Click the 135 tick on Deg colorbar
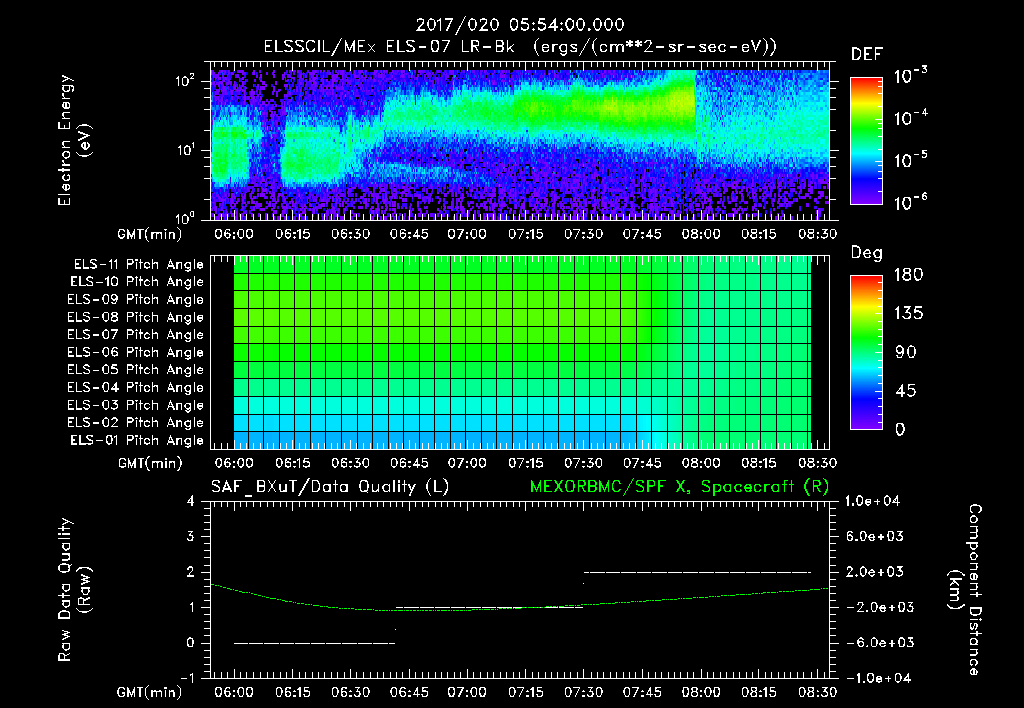1024x708 pixels. [909, 314]
